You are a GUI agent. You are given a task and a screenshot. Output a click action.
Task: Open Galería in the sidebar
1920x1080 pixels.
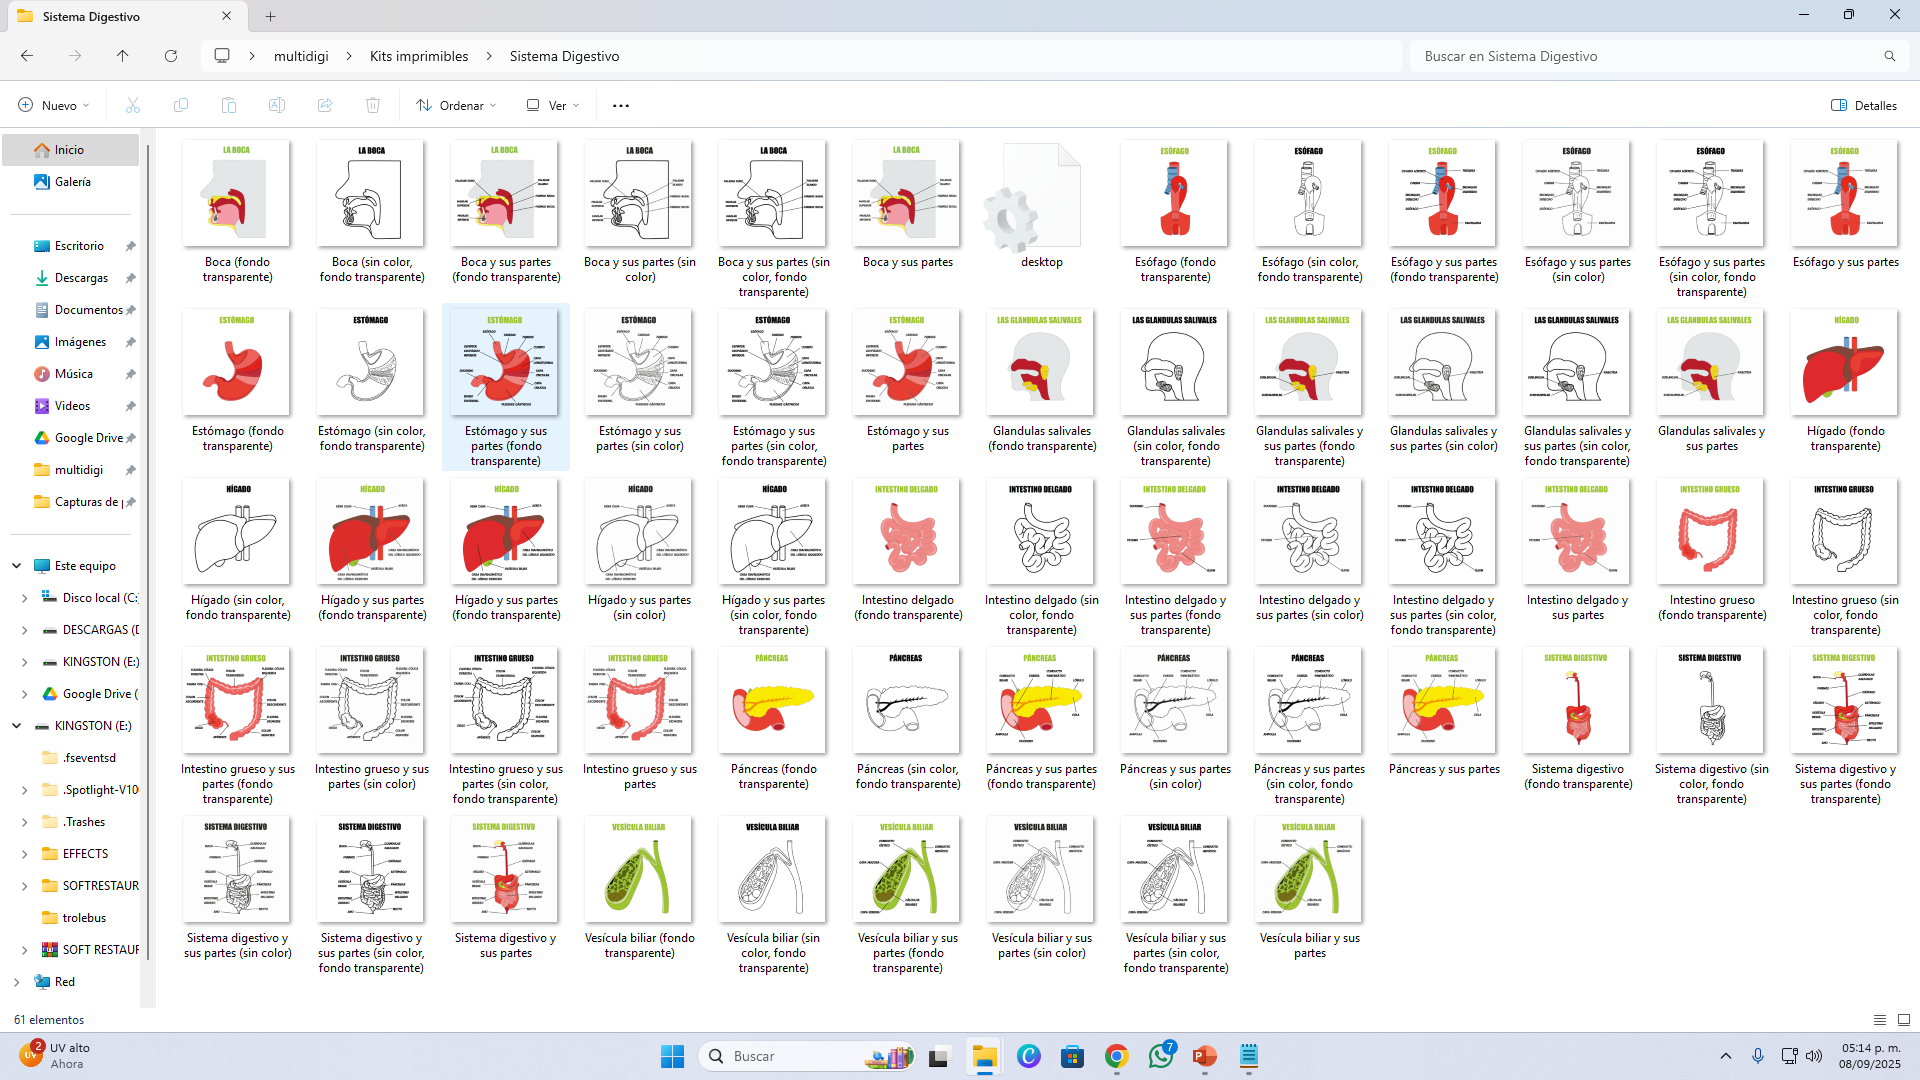click(72, 182)
